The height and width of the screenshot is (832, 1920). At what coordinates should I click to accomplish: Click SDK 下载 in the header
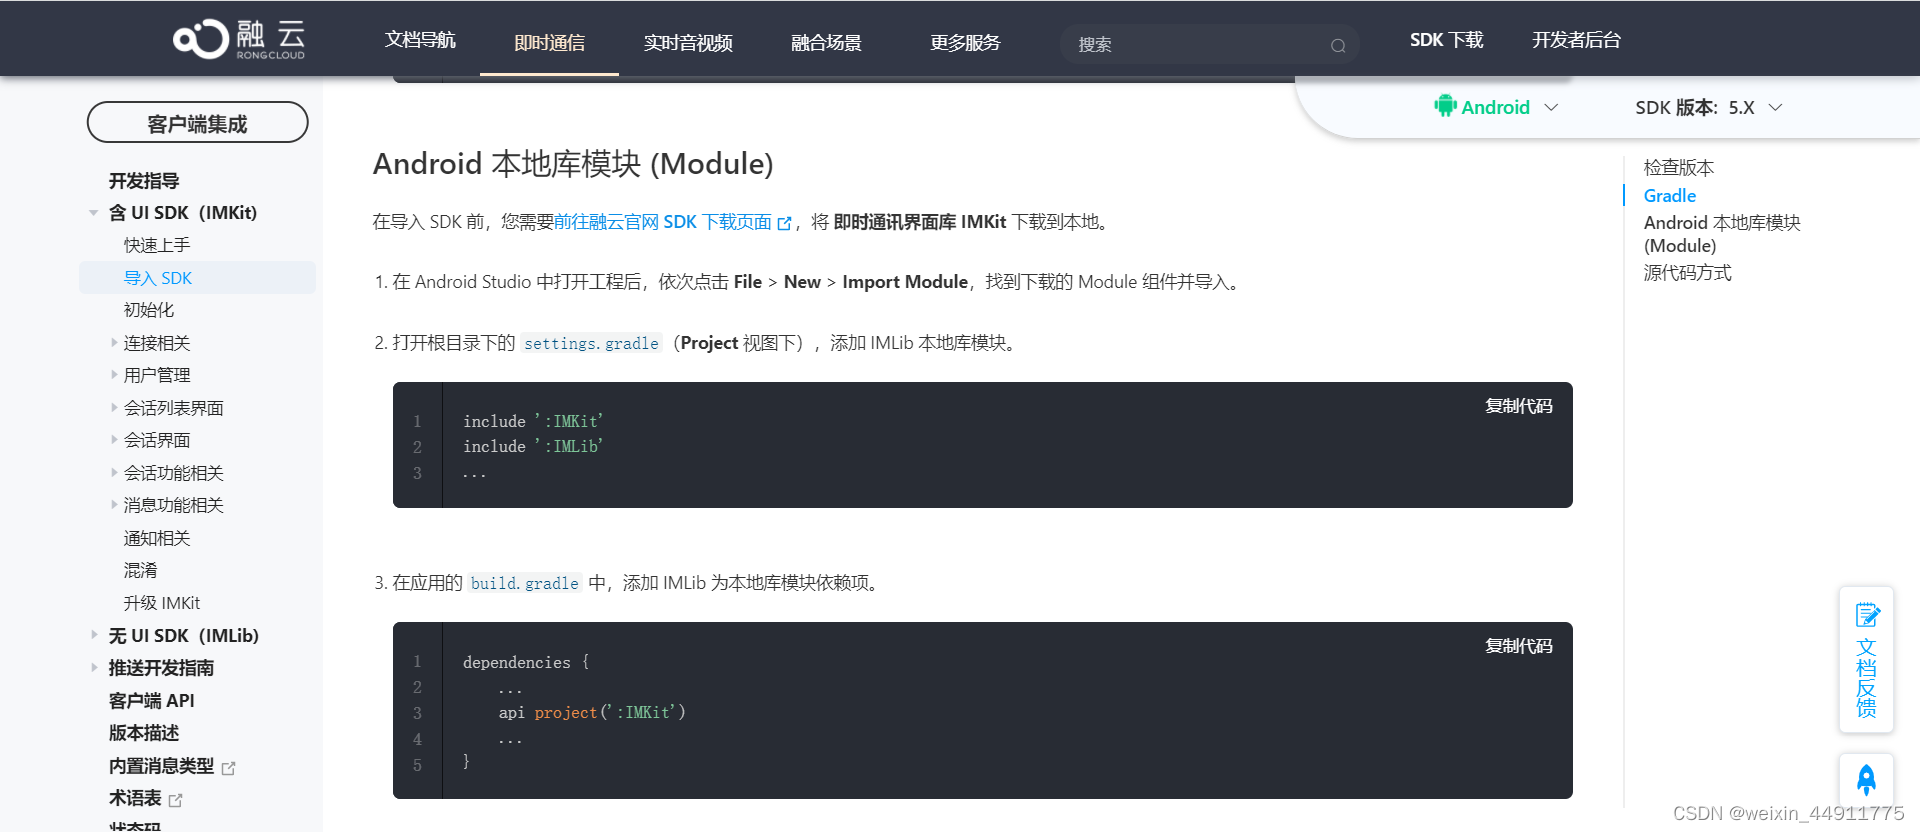click(x=1446, y=40)
